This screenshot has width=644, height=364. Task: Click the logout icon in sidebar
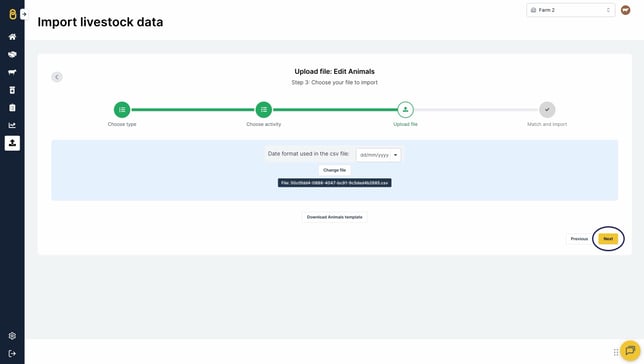(12, 353)
